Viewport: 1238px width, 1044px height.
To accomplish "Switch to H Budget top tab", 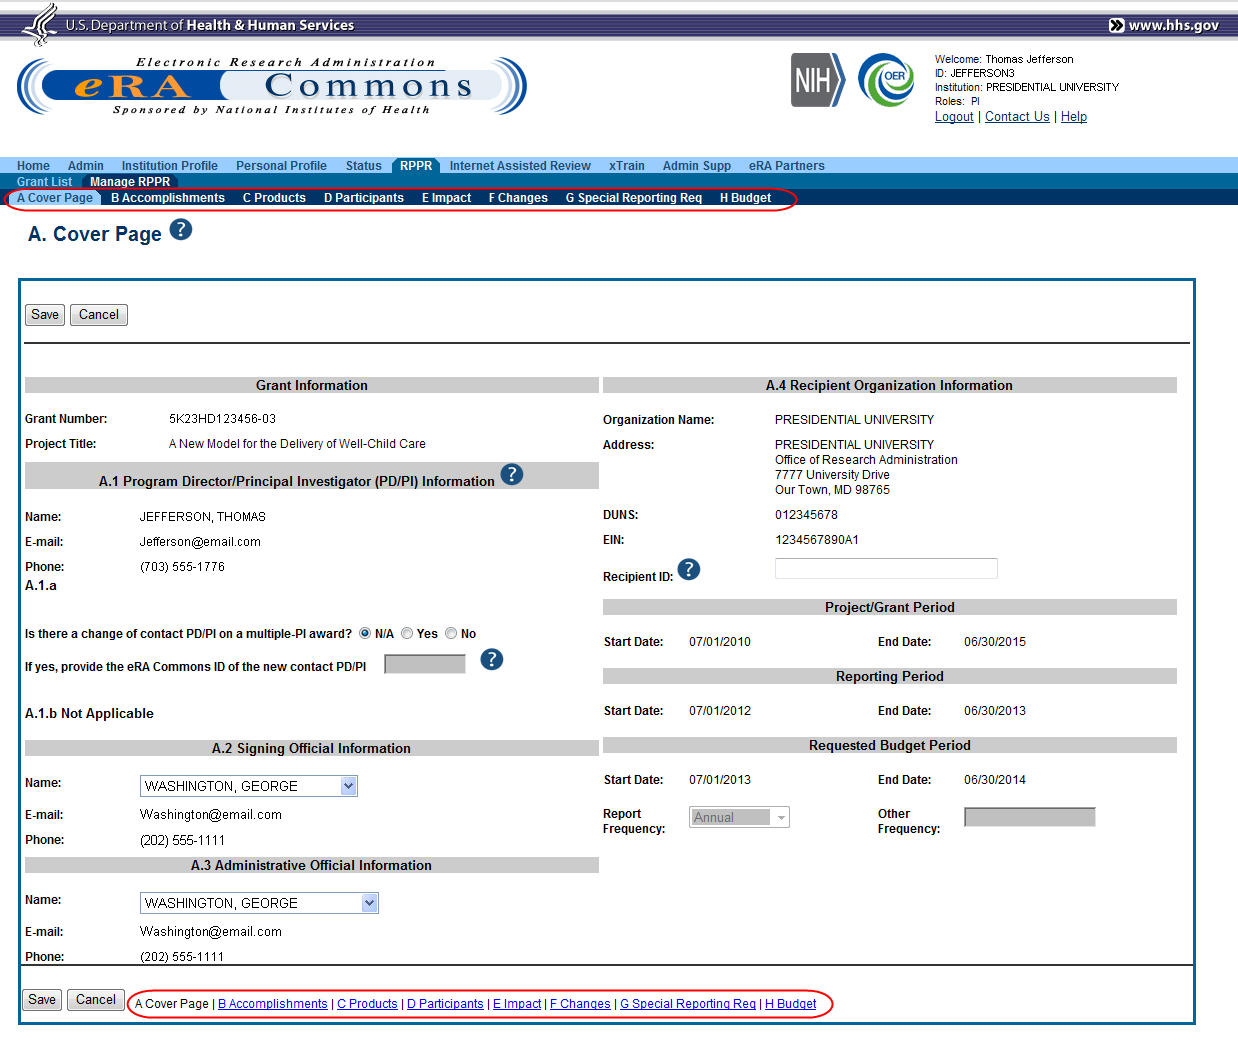I will tap(746, 198).
